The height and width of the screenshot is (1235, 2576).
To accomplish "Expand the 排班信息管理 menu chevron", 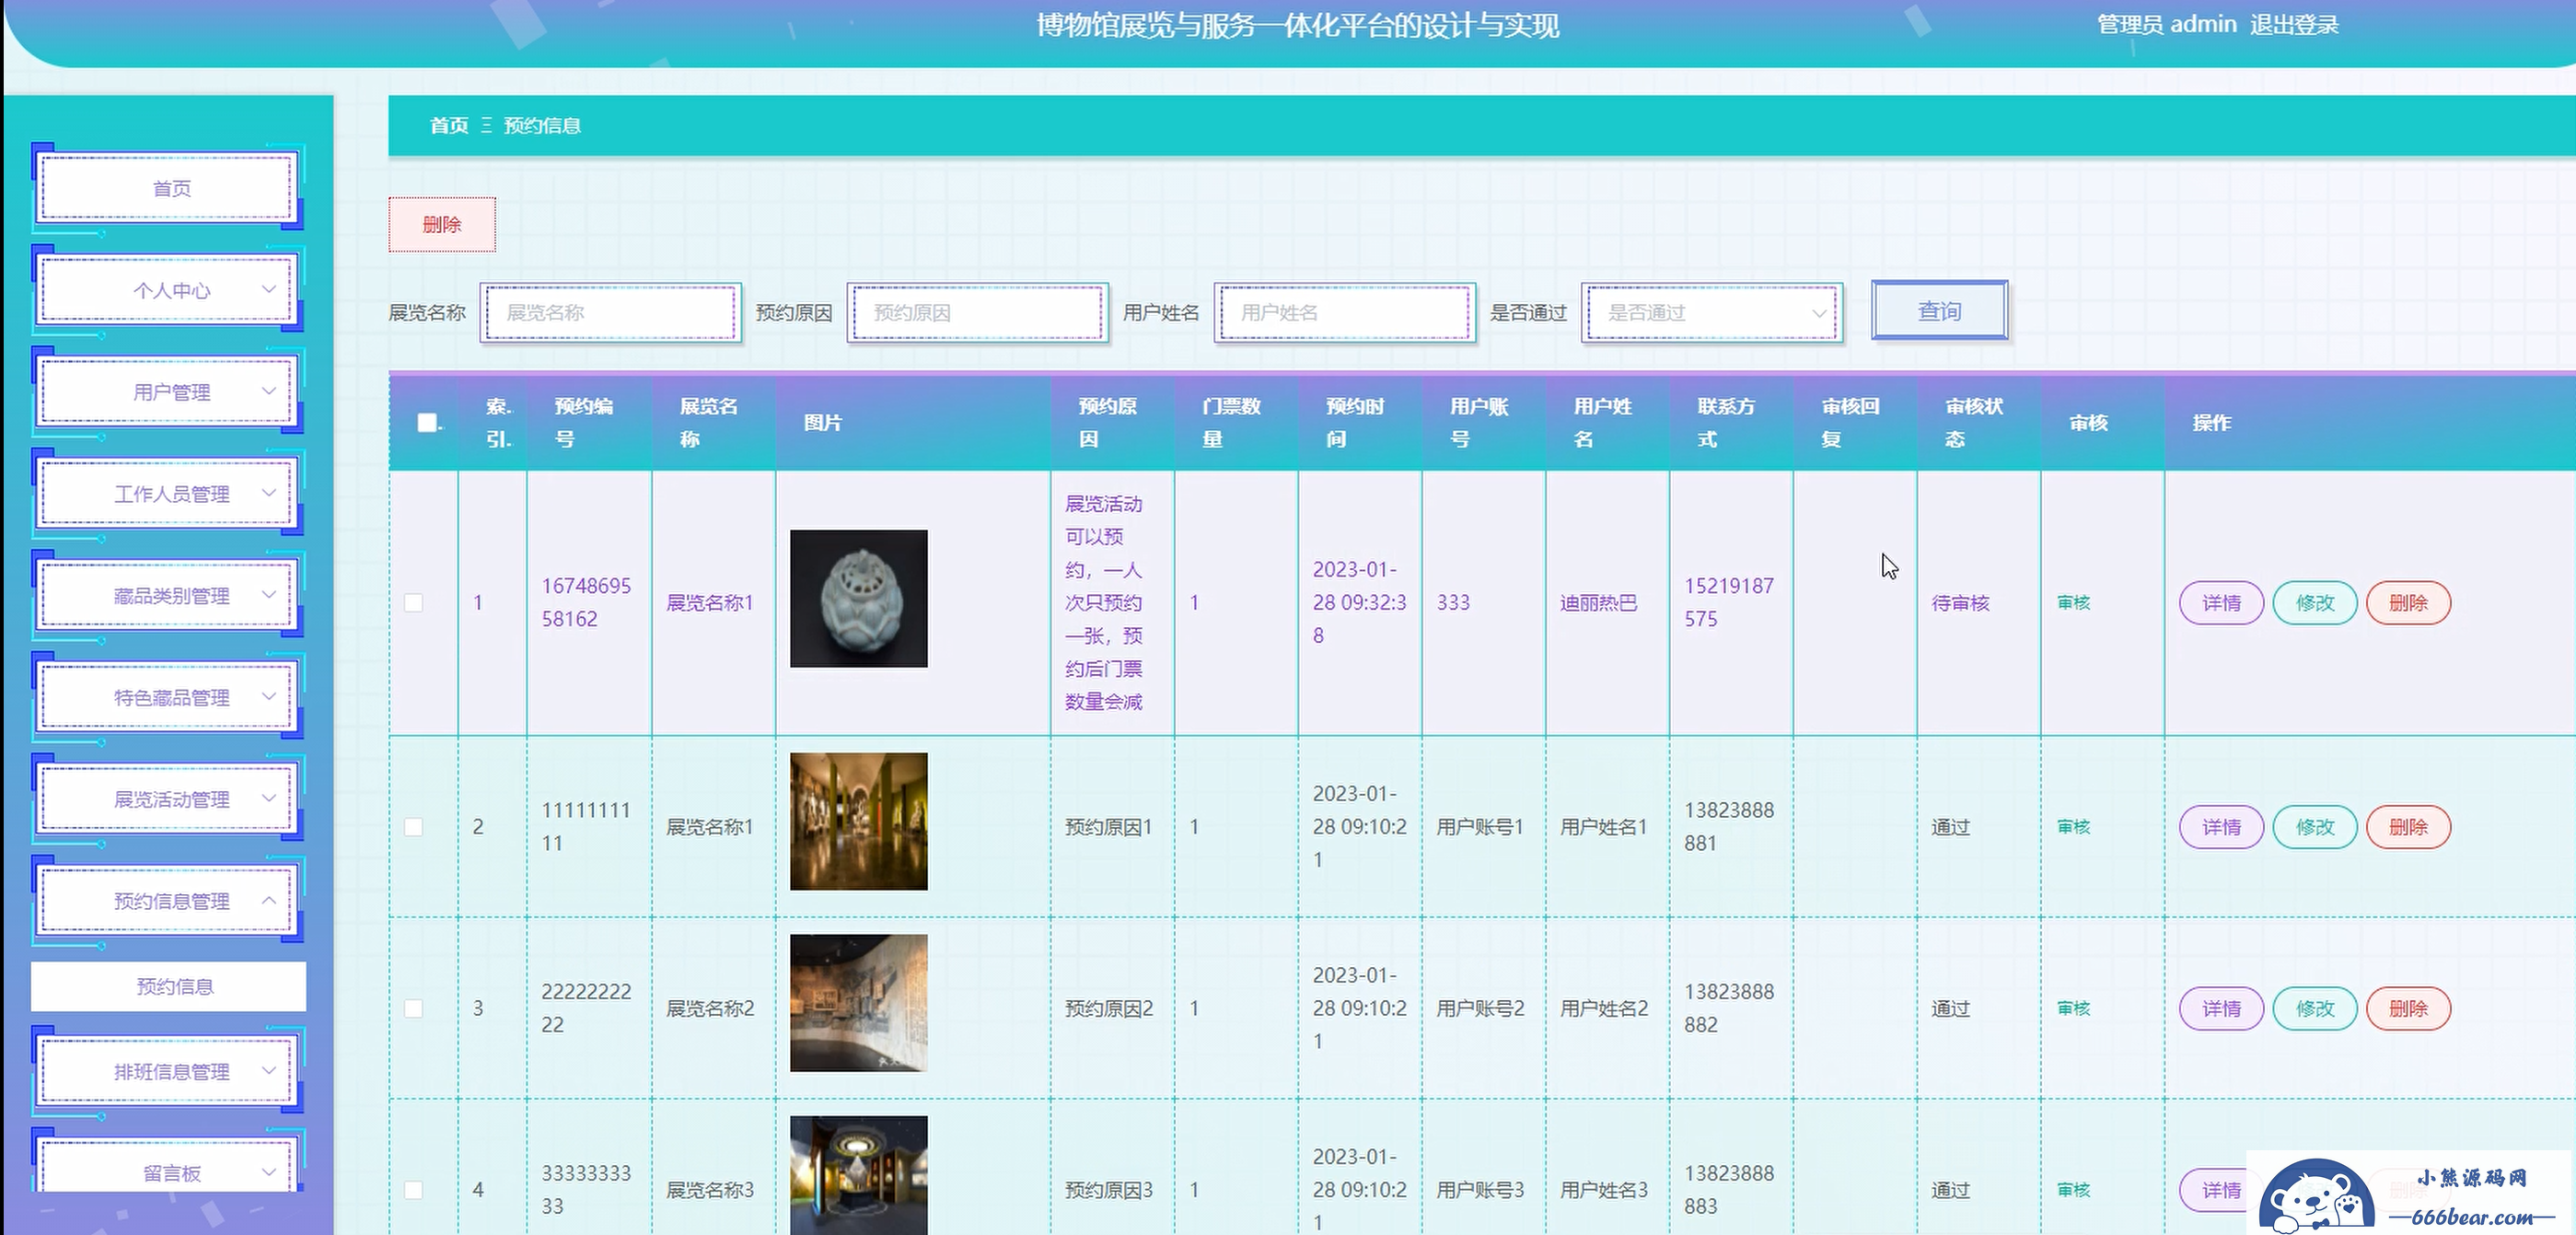I will coord(268,1071).
